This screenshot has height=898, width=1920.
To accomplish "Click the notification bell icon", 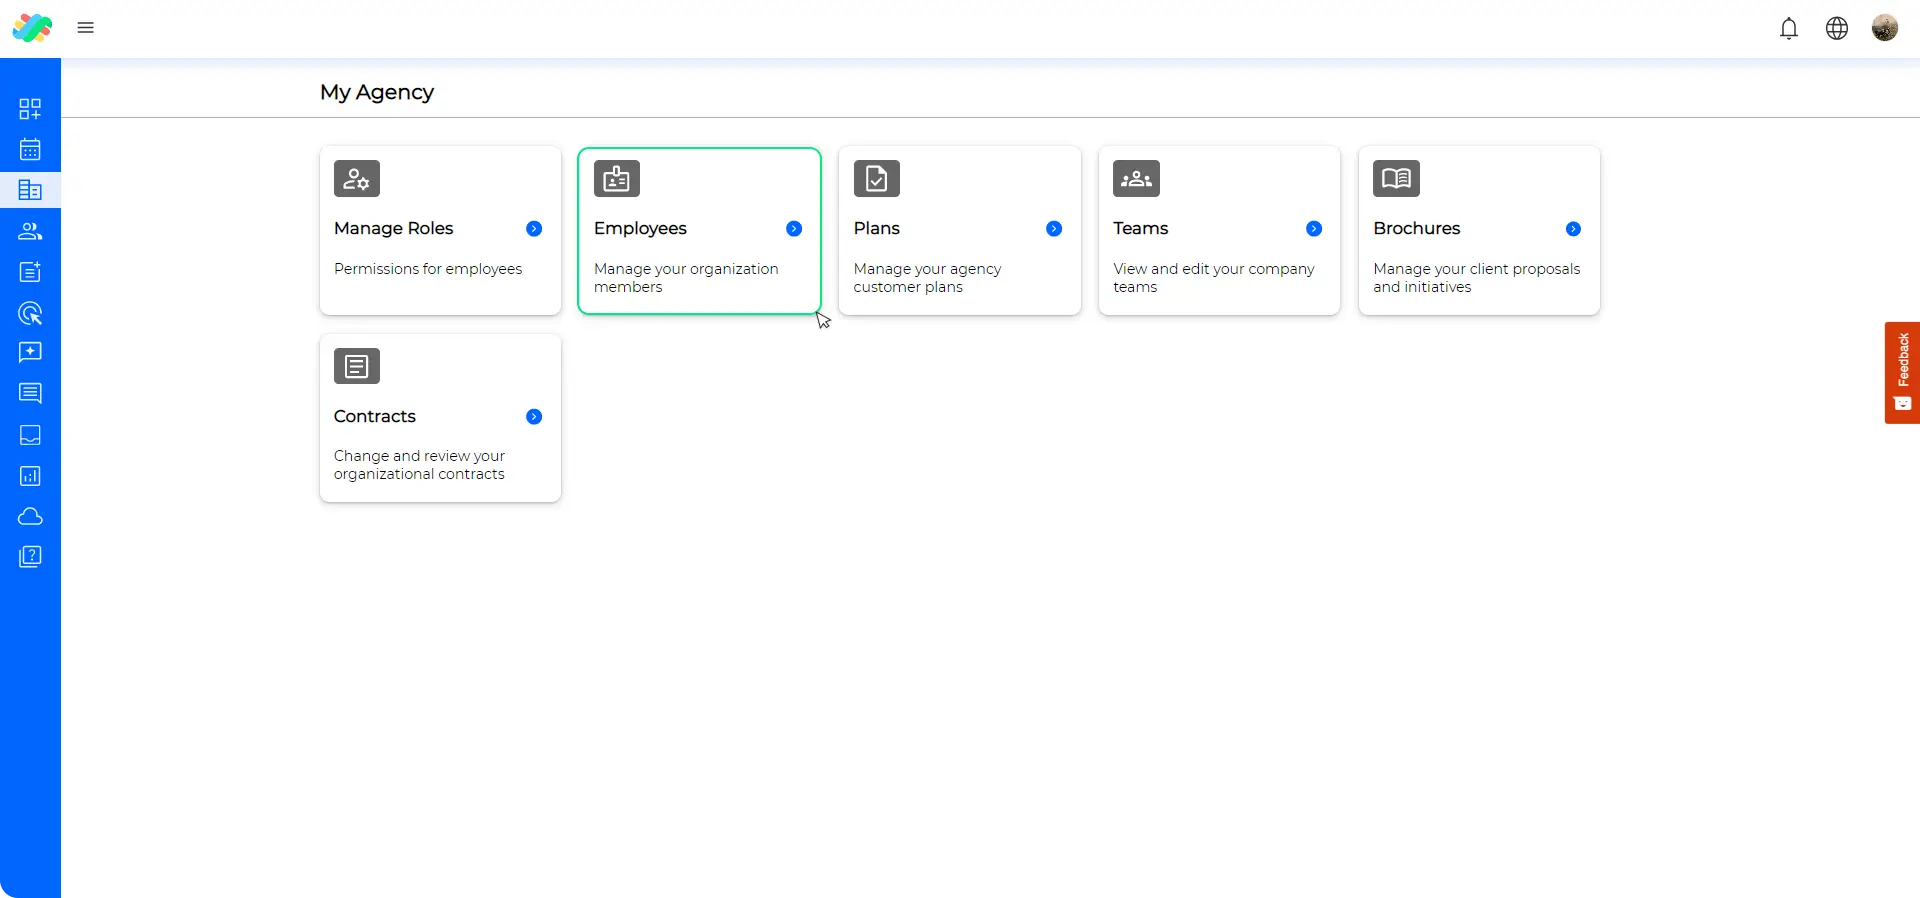I will pyautogui.click(x=1789, y=28).
